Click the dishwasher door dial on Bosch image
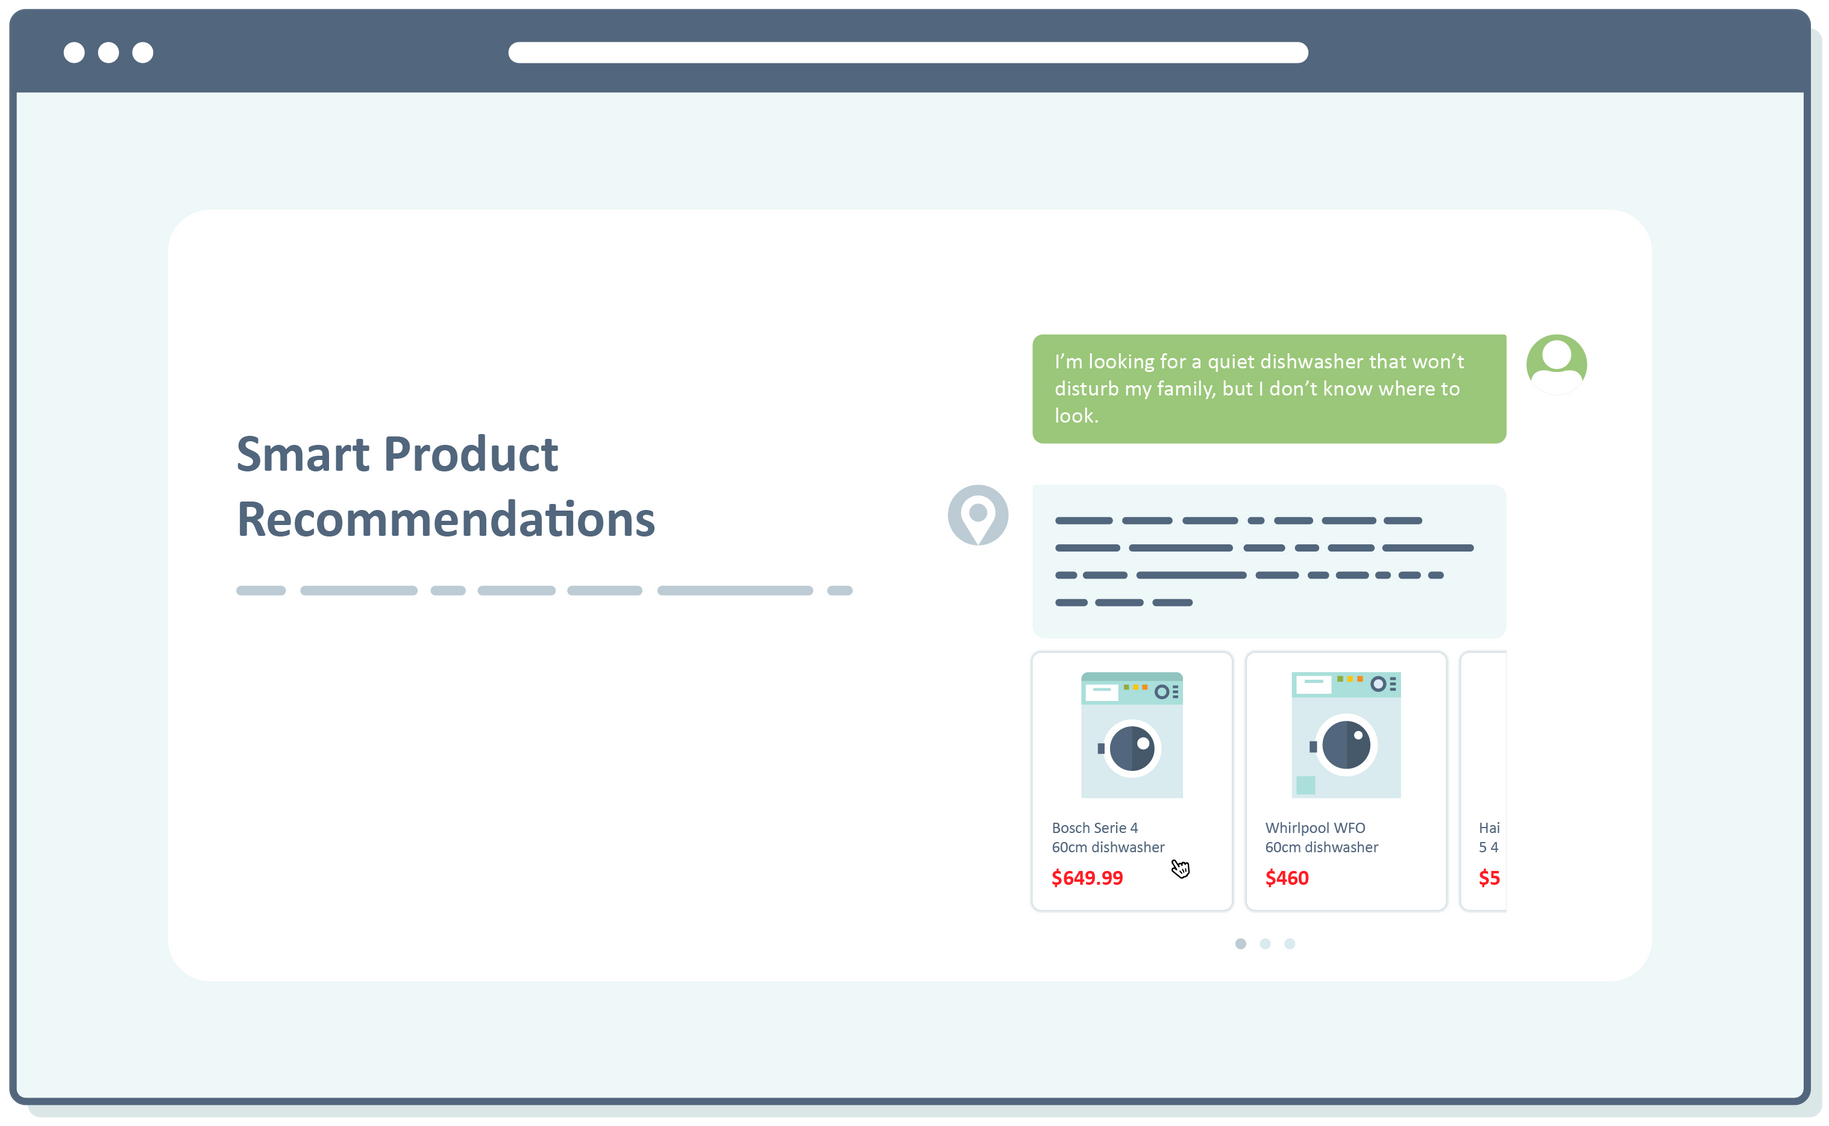This screenshot has width=1829, height=1126. click(1131, 748)
